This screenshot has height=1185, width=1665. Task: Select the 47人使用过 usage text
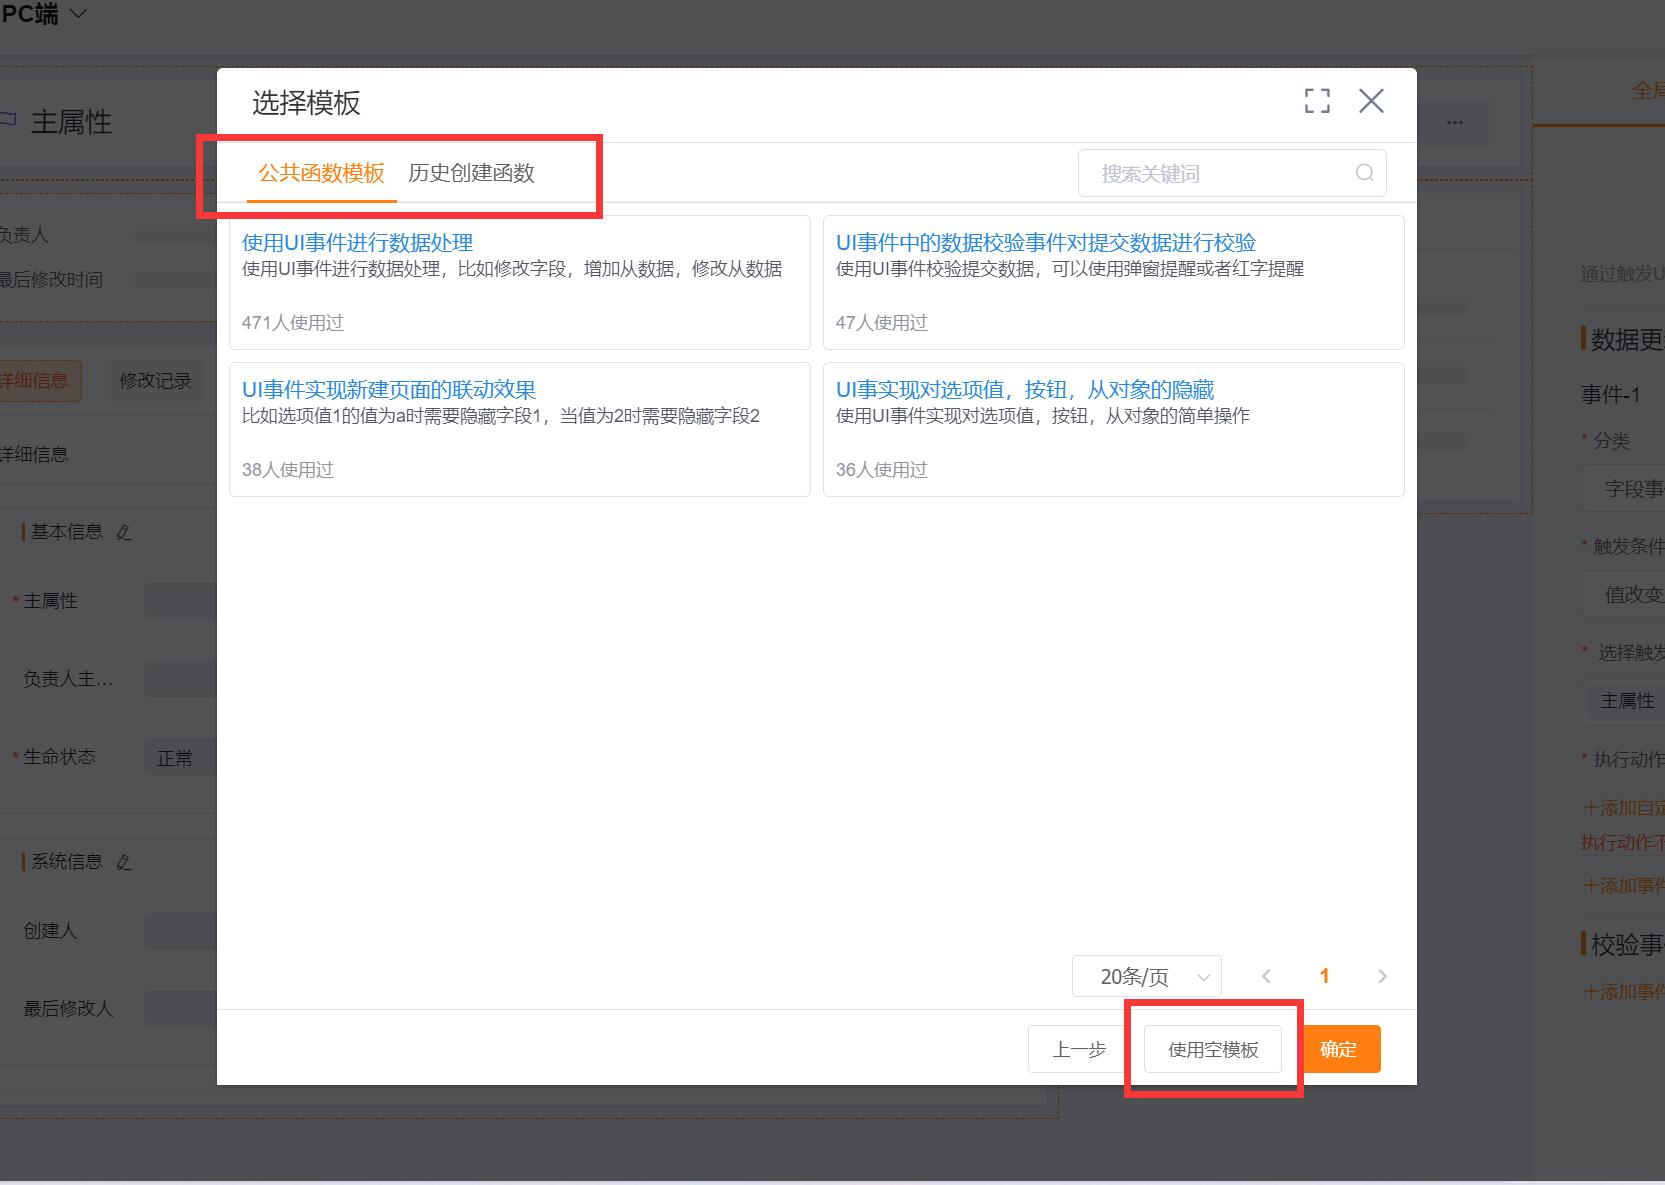click(881, 323)
